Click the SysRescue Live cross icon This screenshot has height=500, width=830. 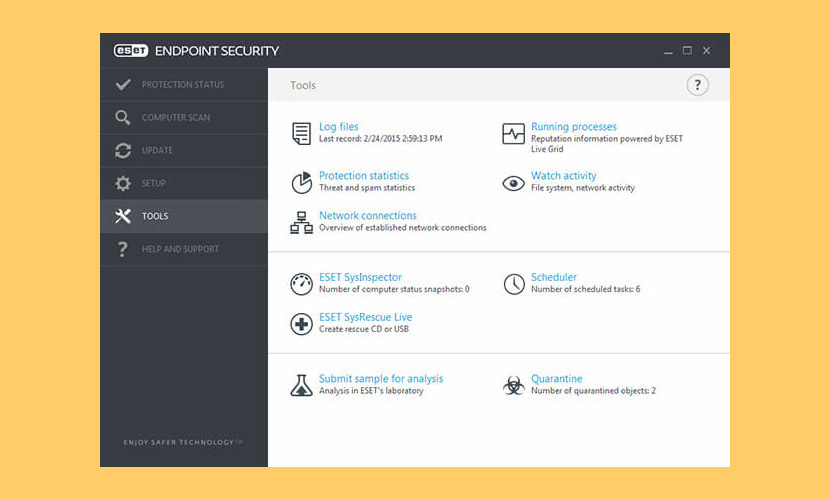(x=301, y=324)
